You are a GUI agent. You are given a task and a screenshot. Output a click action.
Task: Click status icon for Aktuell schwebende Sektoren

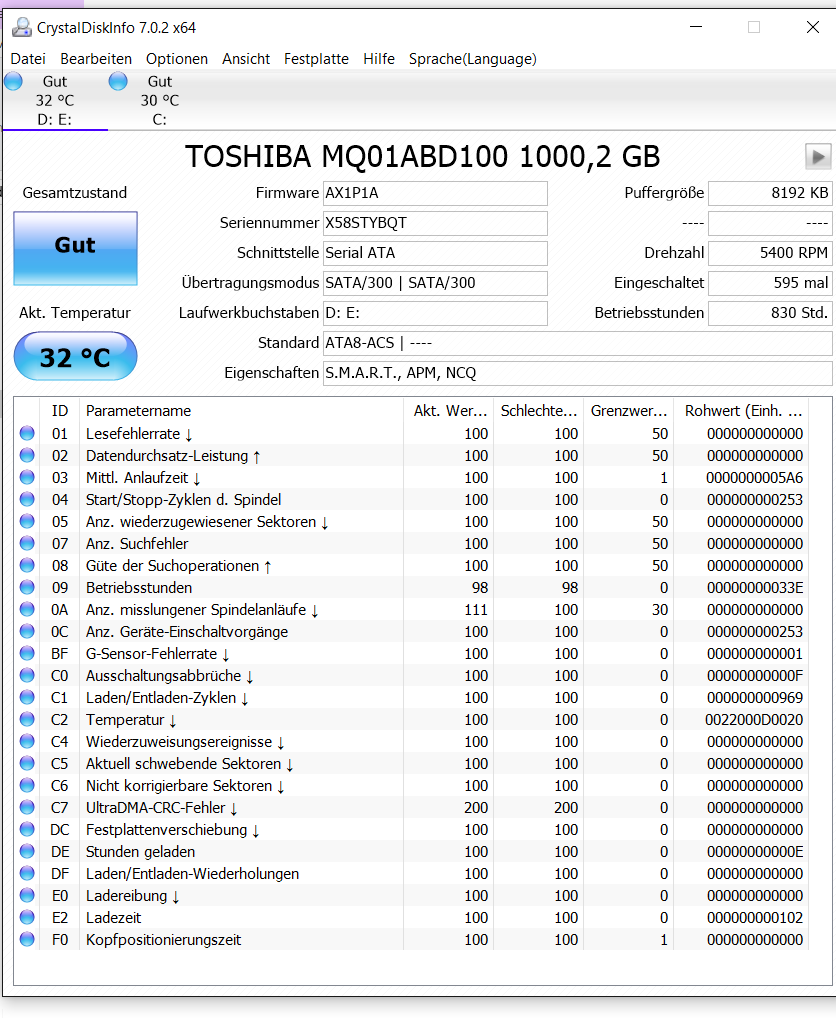[x=27, y=764]
